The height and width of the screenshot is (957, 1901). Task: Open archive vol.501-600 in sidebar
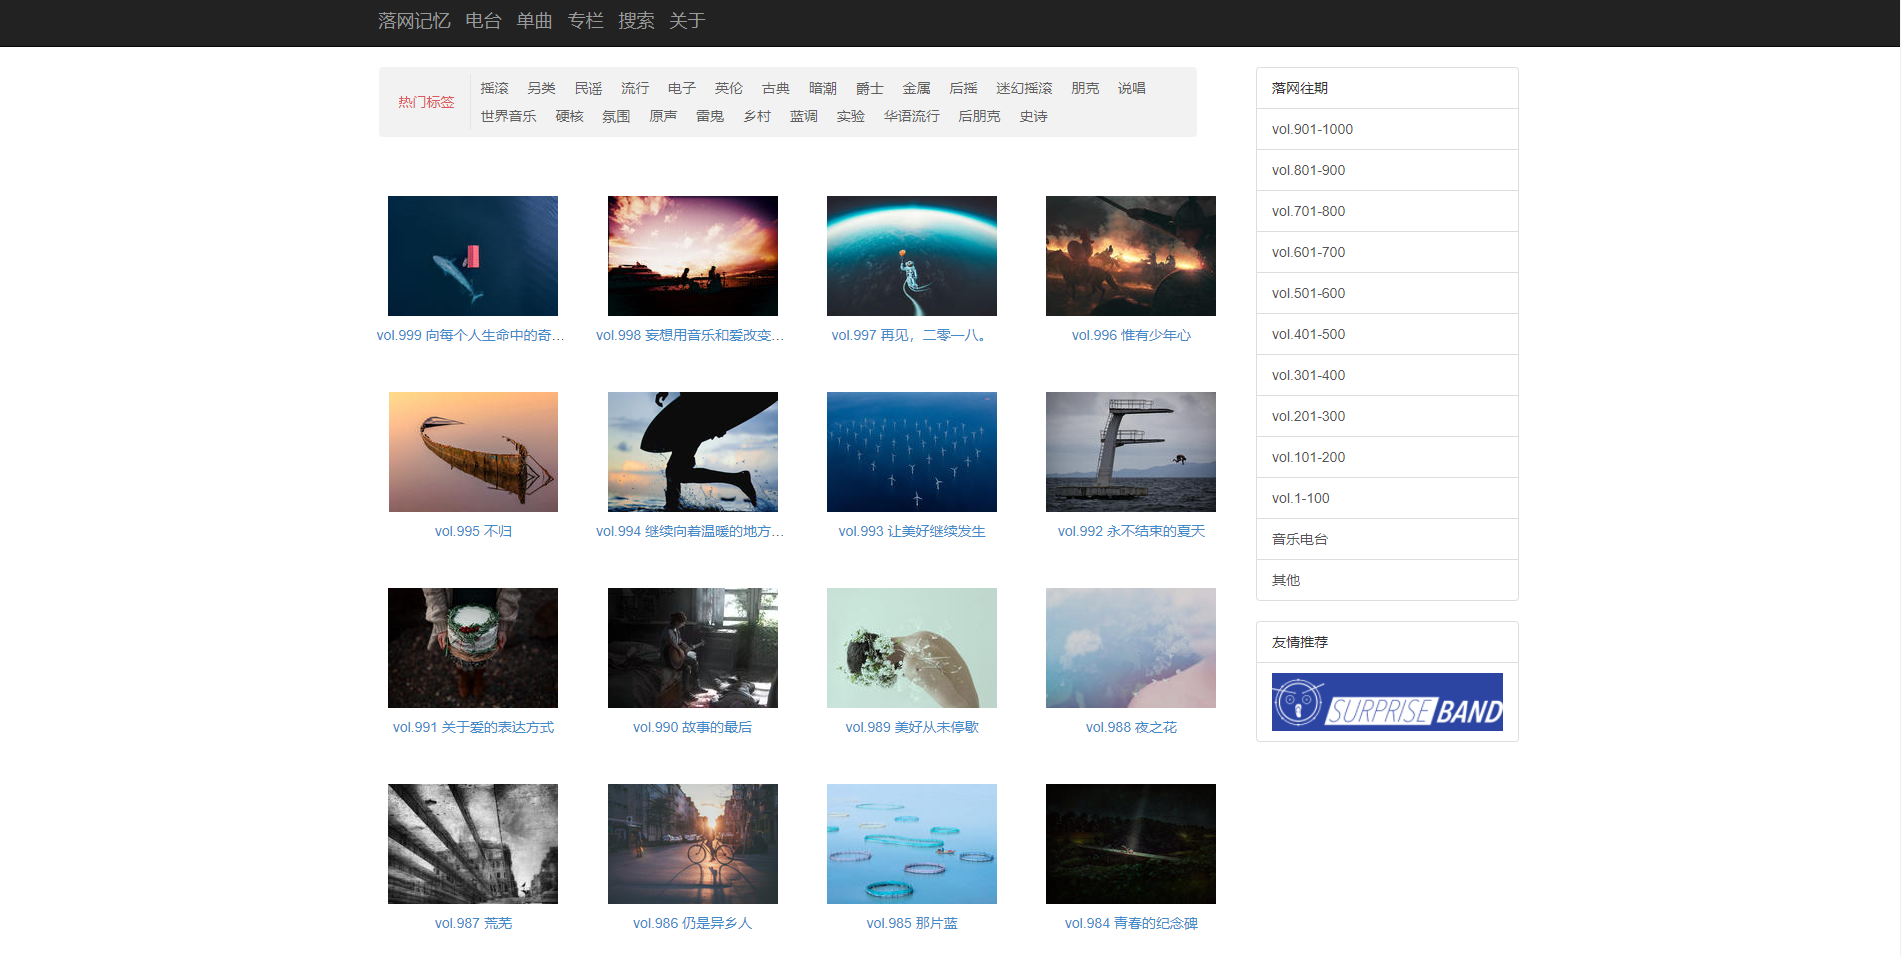click(1387, 293)
